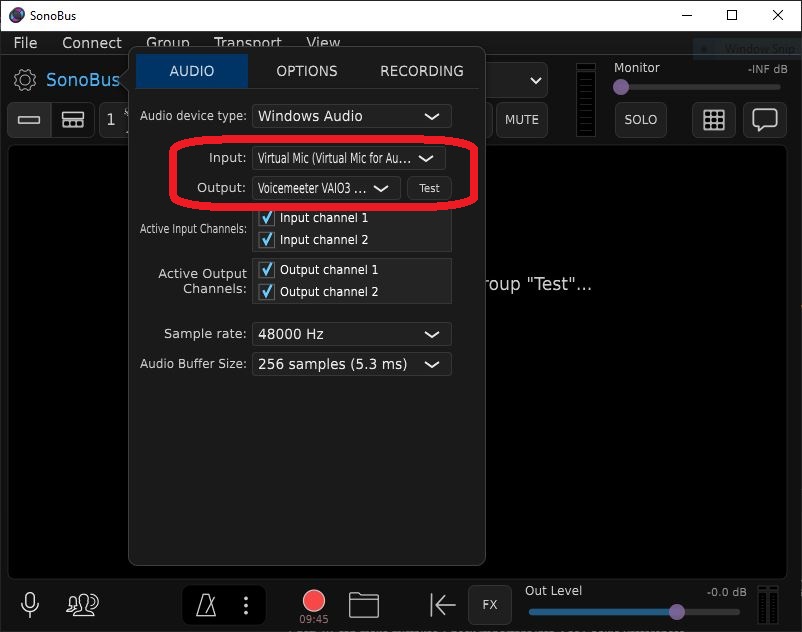The height and width of the screenshot is (632, 802).
Task: Click the SOLO button
Action: pos(640,120)
